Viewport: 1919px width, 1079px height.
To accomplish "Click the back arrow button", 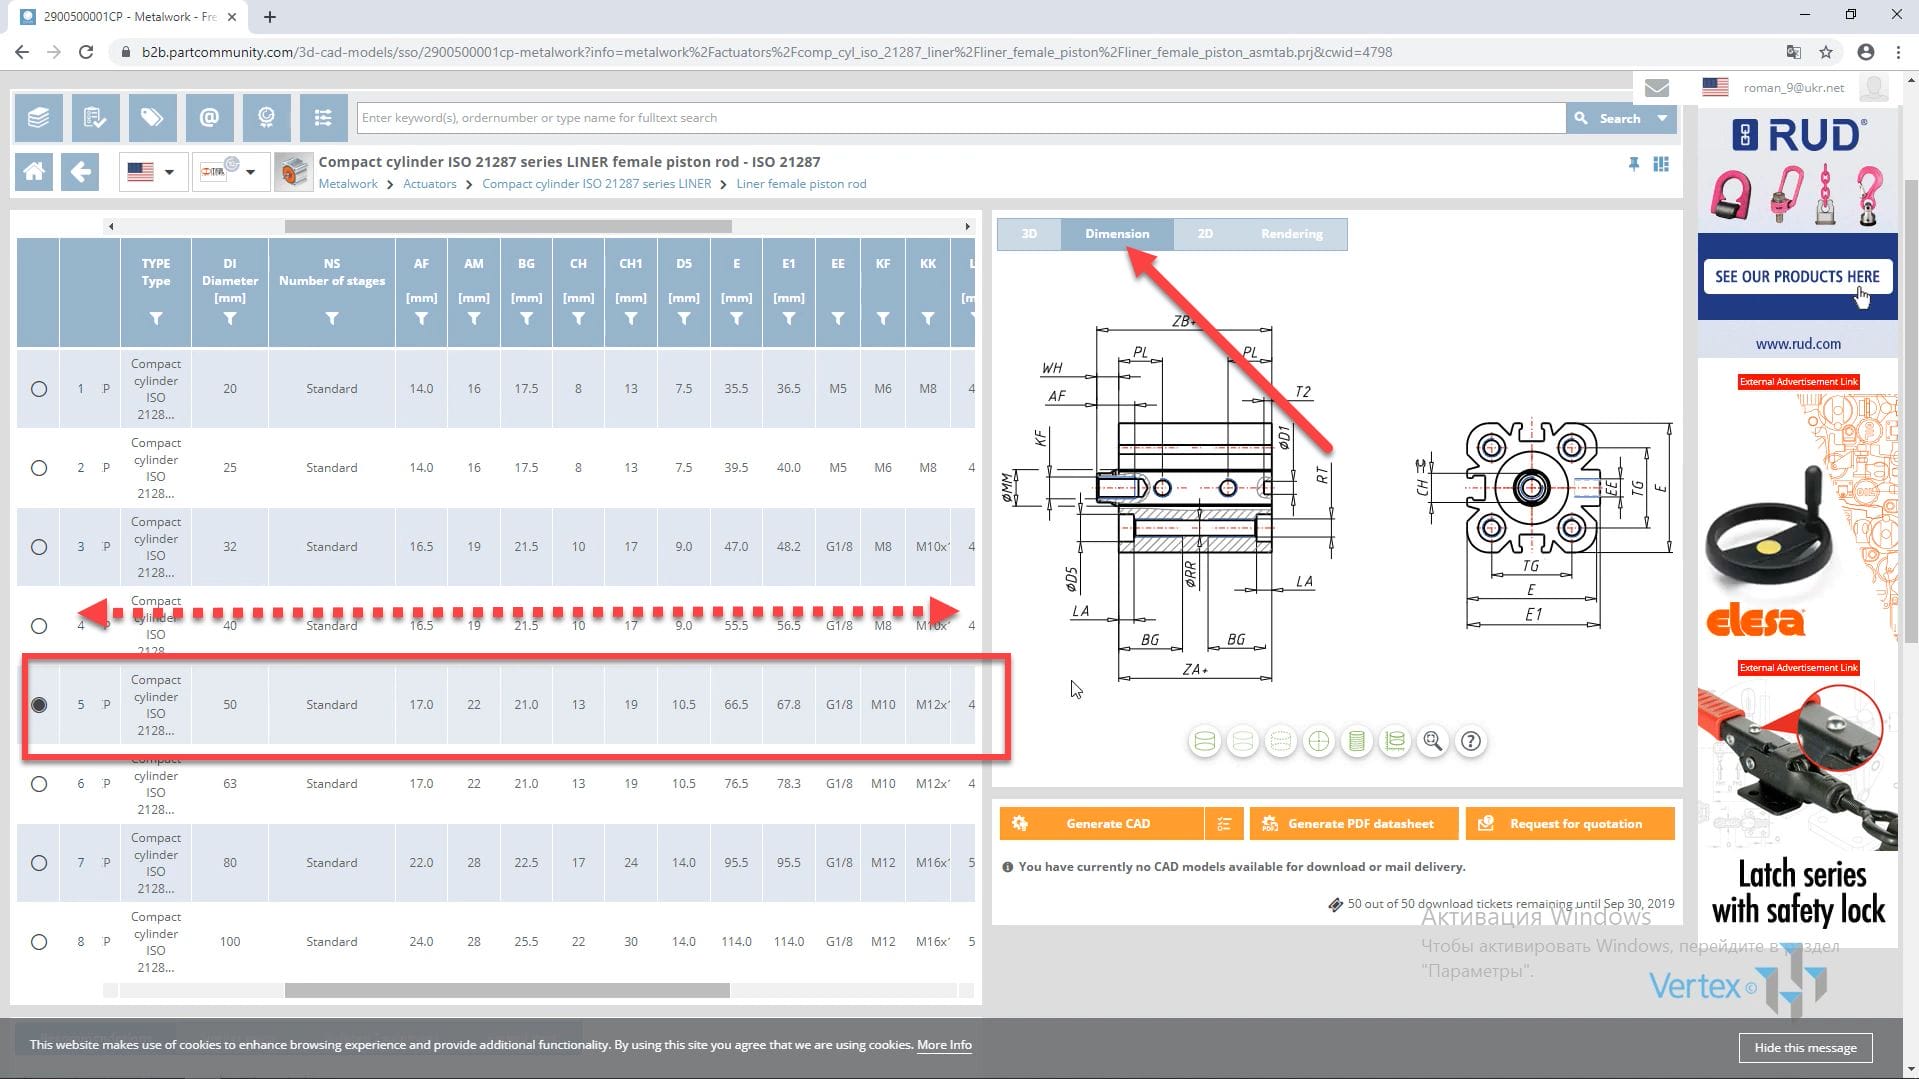I will pyautogui.click(x=80, y=171).
